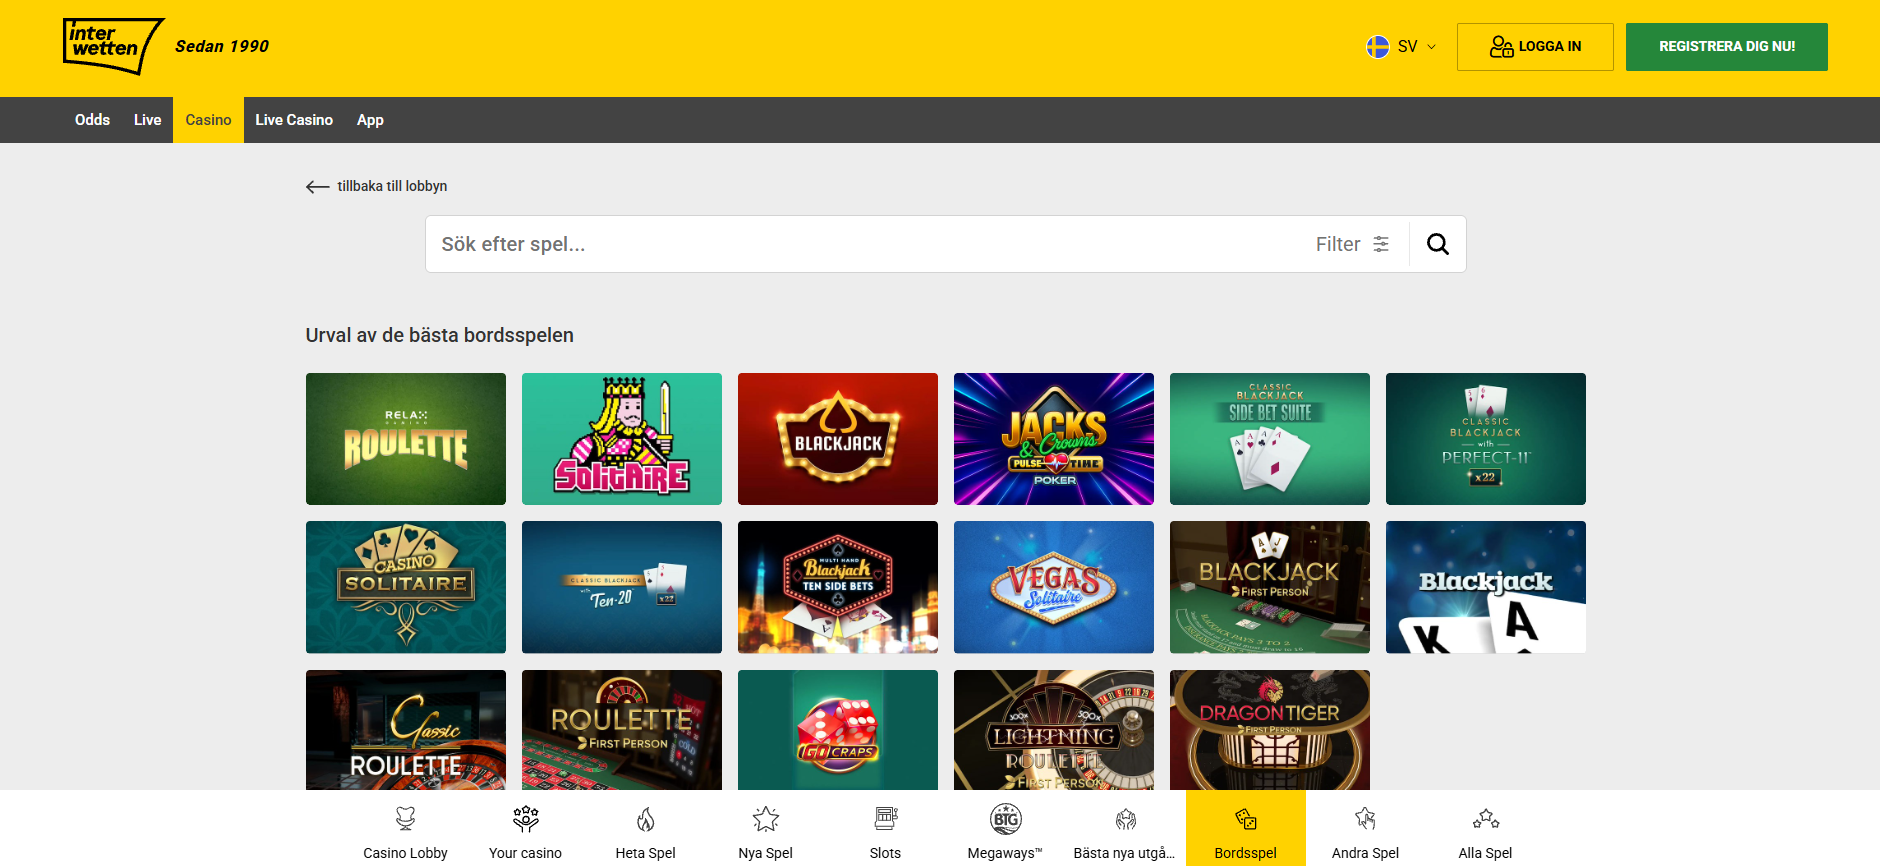Click the Swedish flag icon
Viewport: 1880px width, 866px height.
1377,47
